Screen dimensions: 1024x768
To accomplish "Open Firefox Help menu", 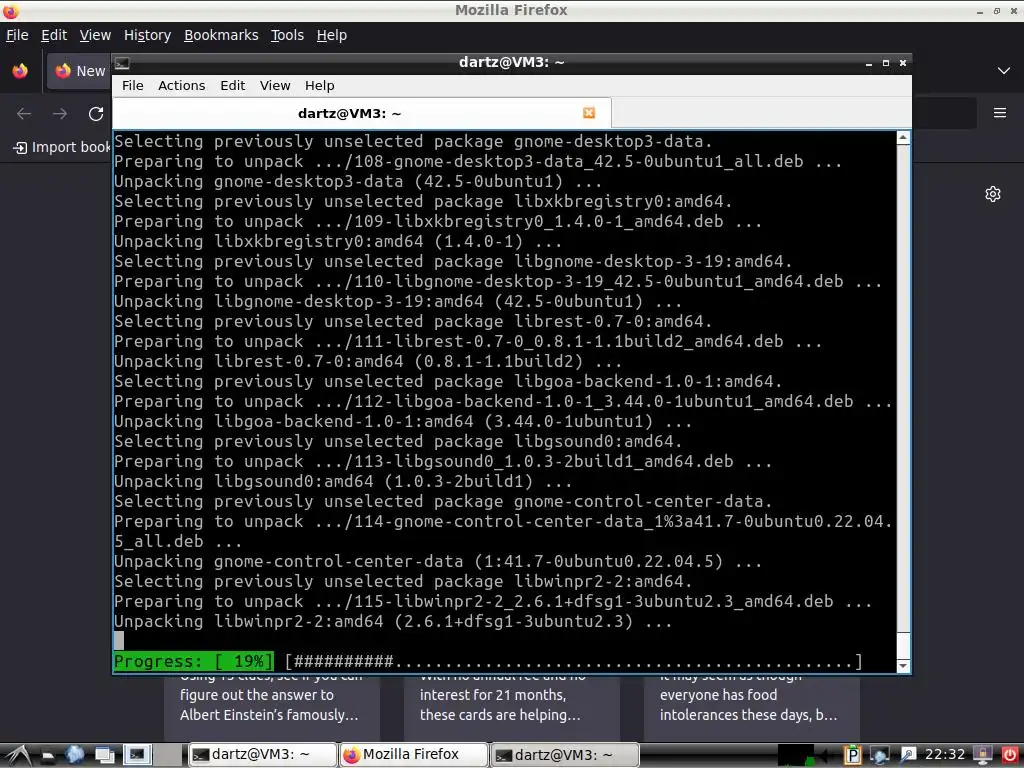I will (x=332, y=35).
